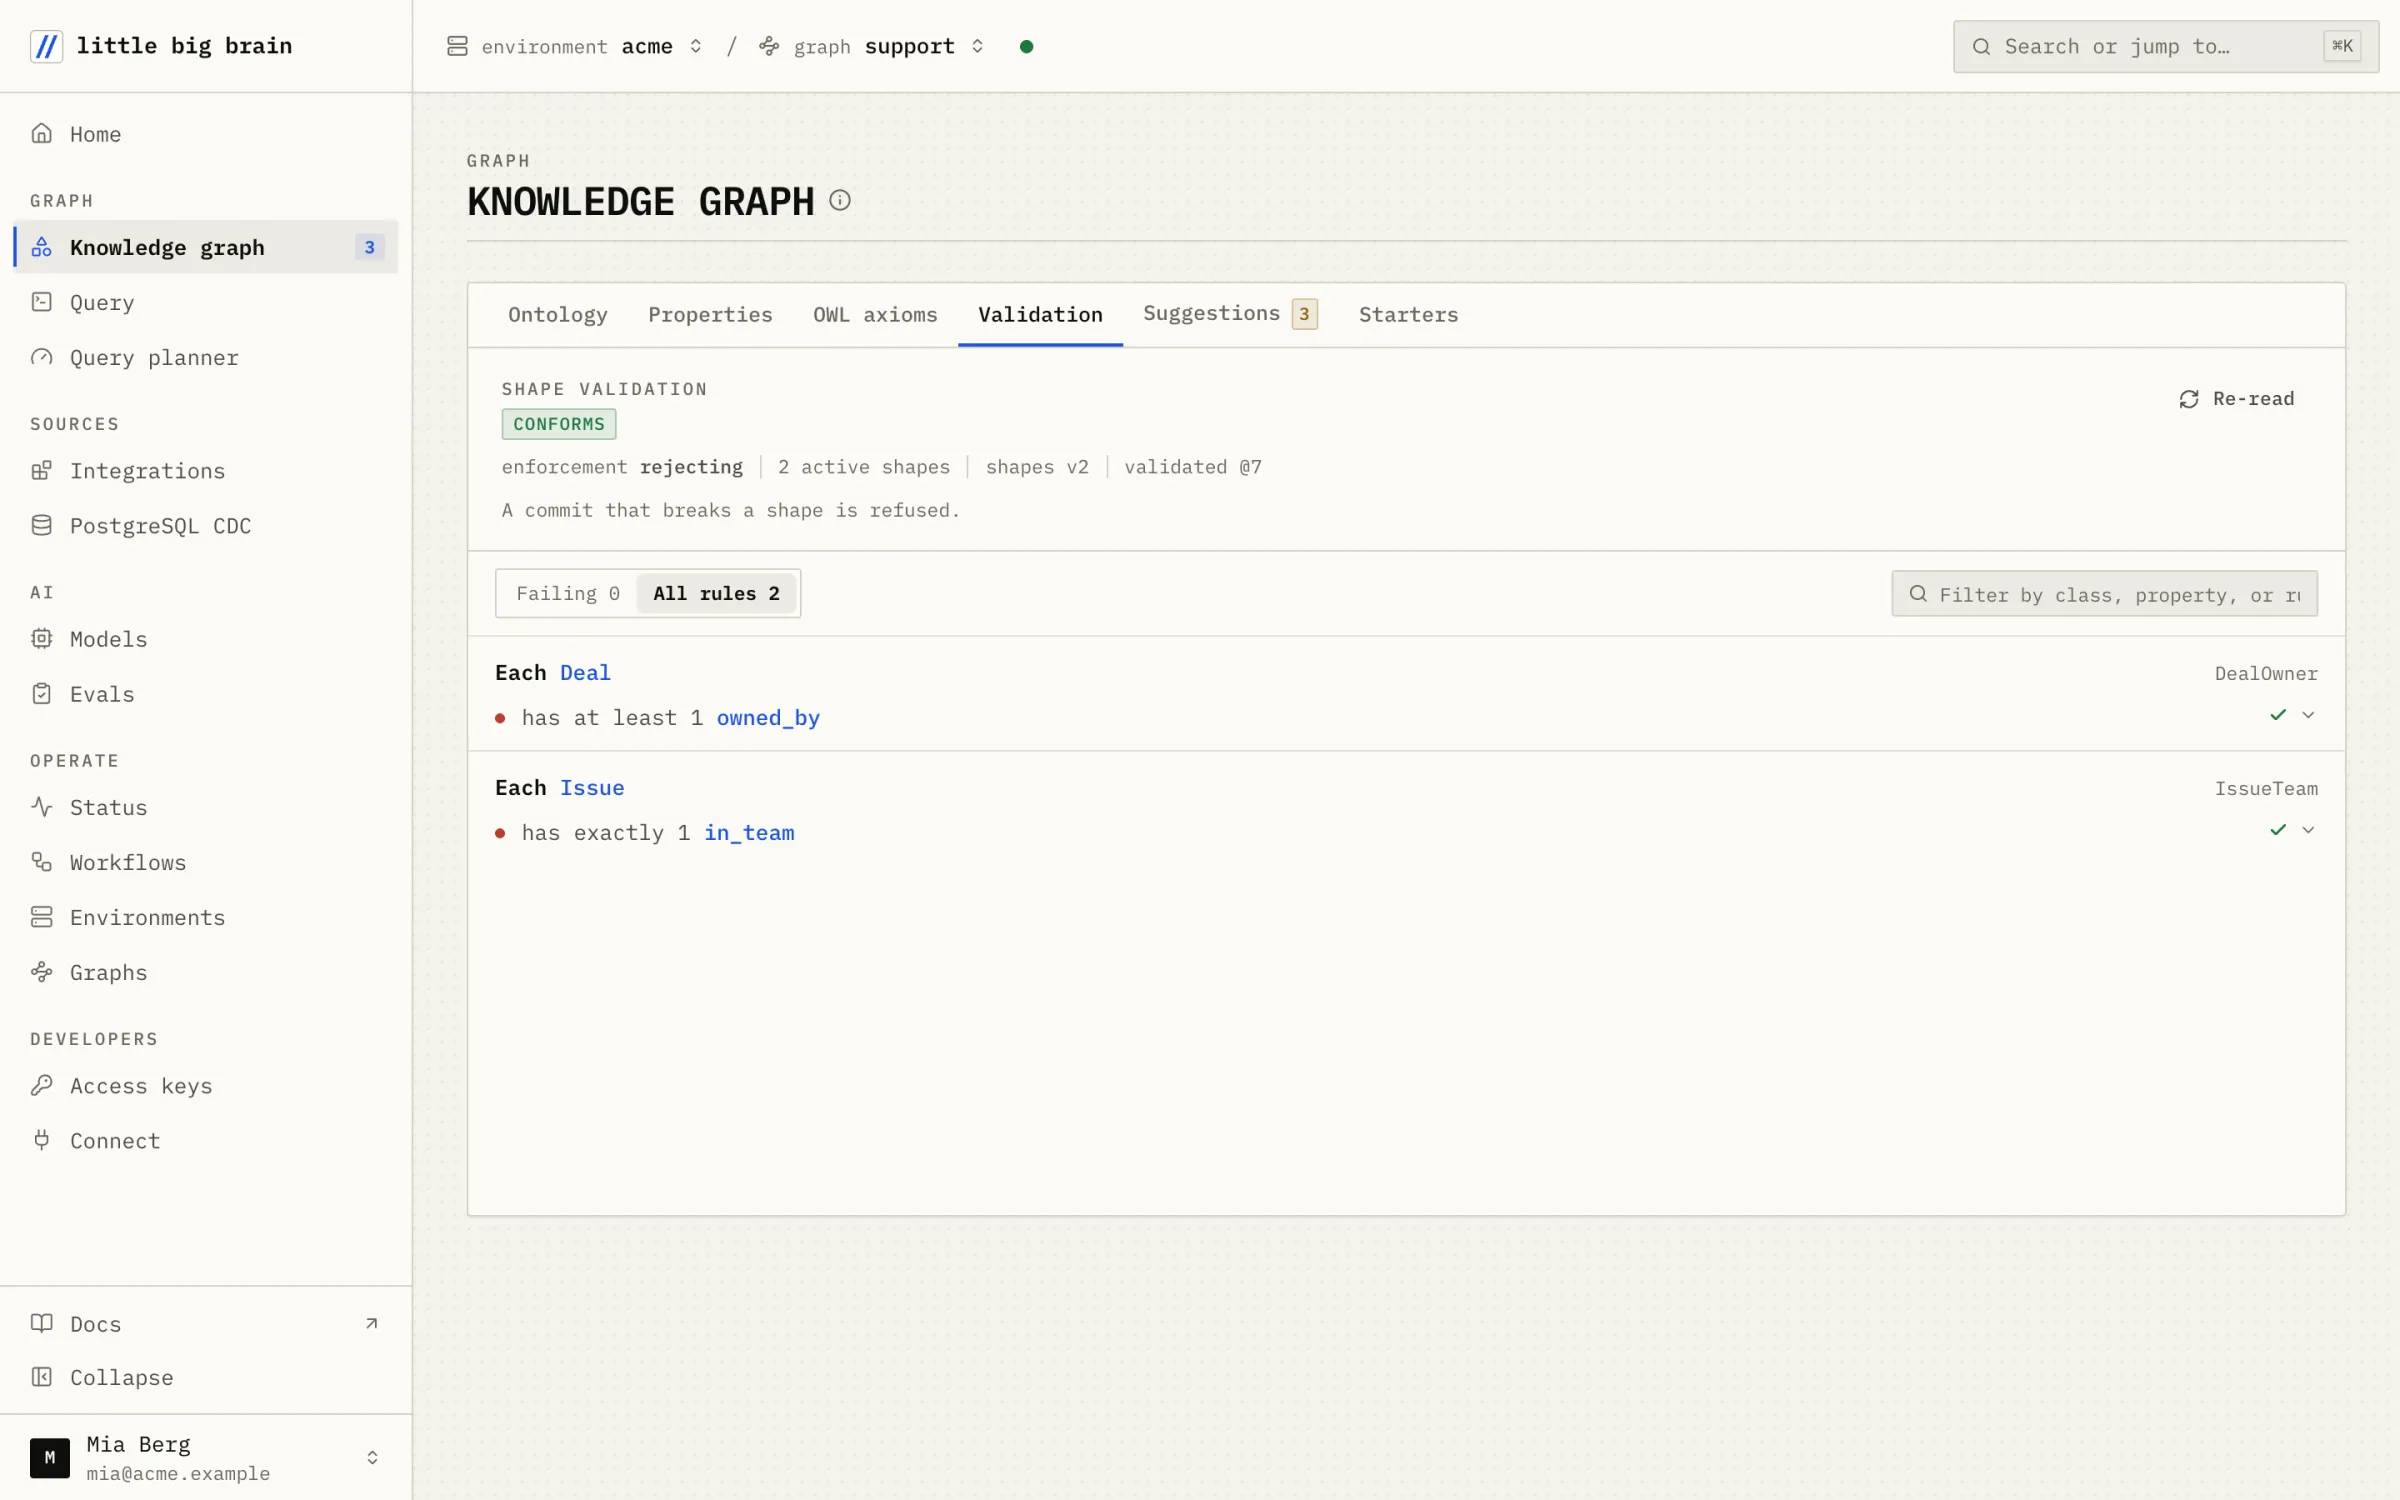
Task: Click the 'shapes v2' text
Action: (x=1037, y=467)
